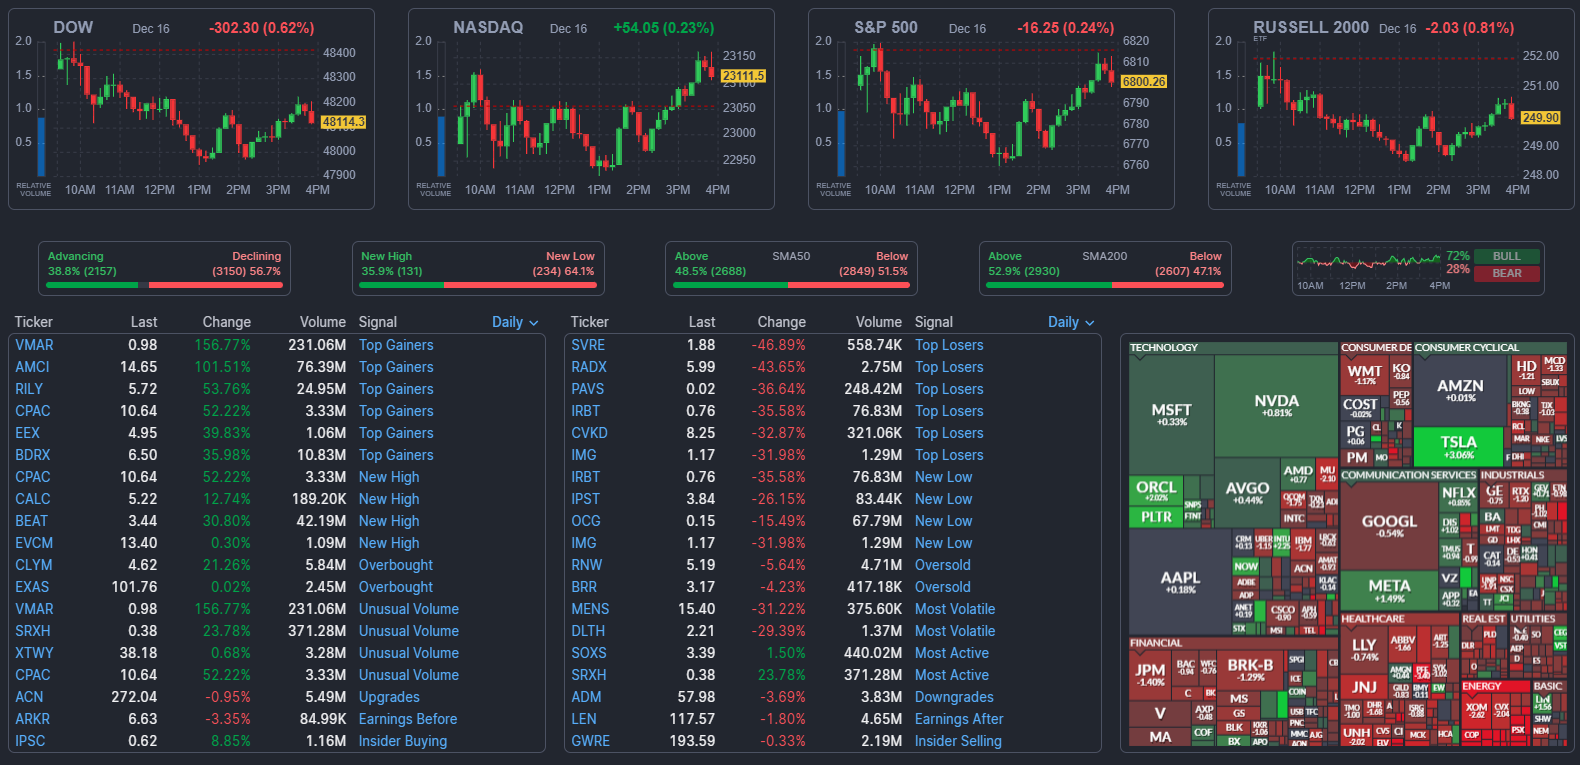
Task: Open the S&P 500 intraday chart
Action: [991, 109]
